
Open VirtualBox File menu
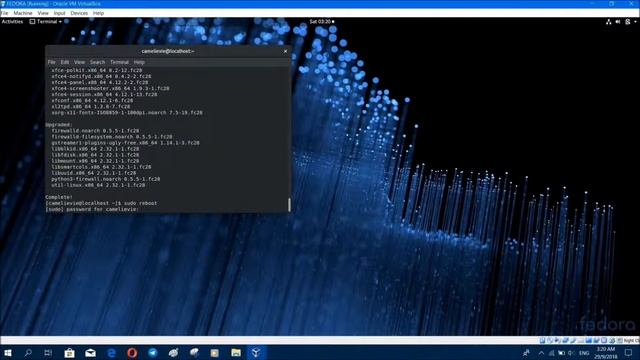4,13
